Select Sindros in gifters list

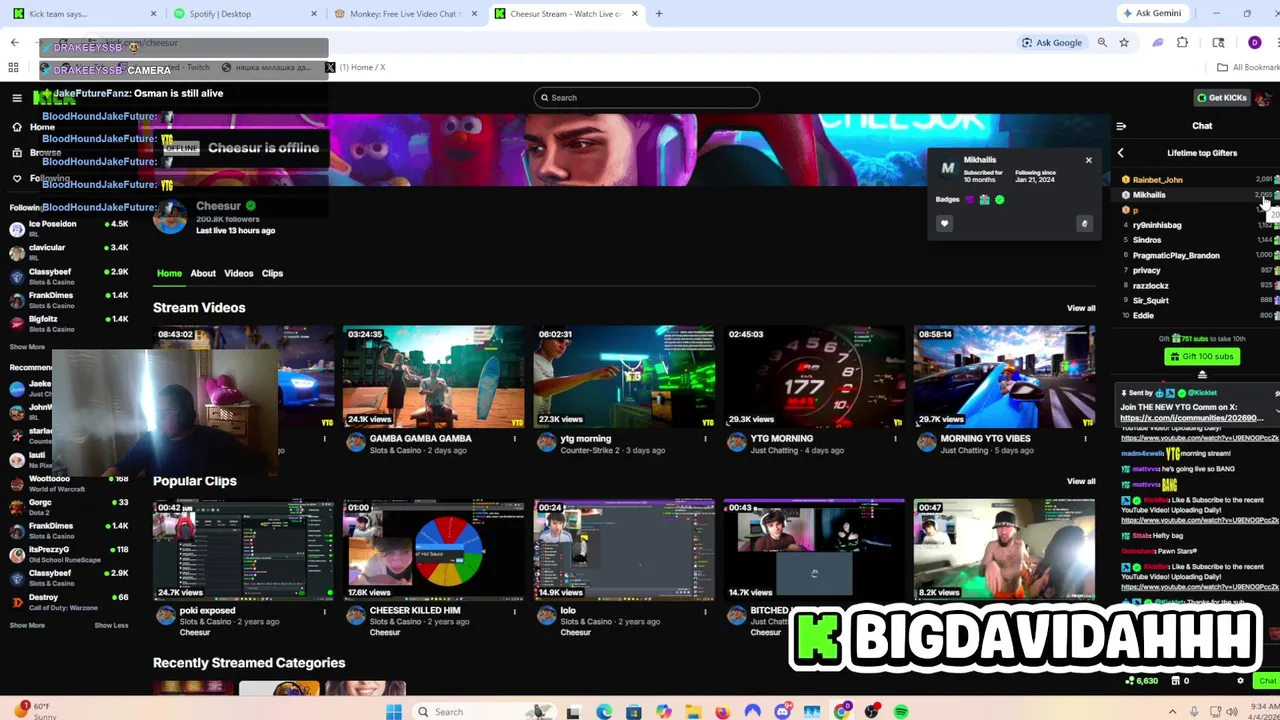coord(1147,240)
